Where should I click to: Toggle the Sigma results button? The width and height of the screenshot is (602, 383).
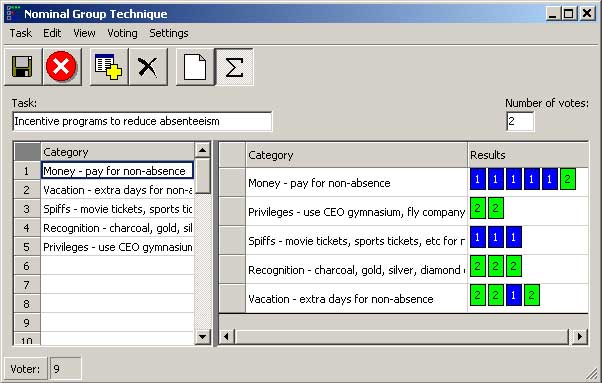[234, 67]
